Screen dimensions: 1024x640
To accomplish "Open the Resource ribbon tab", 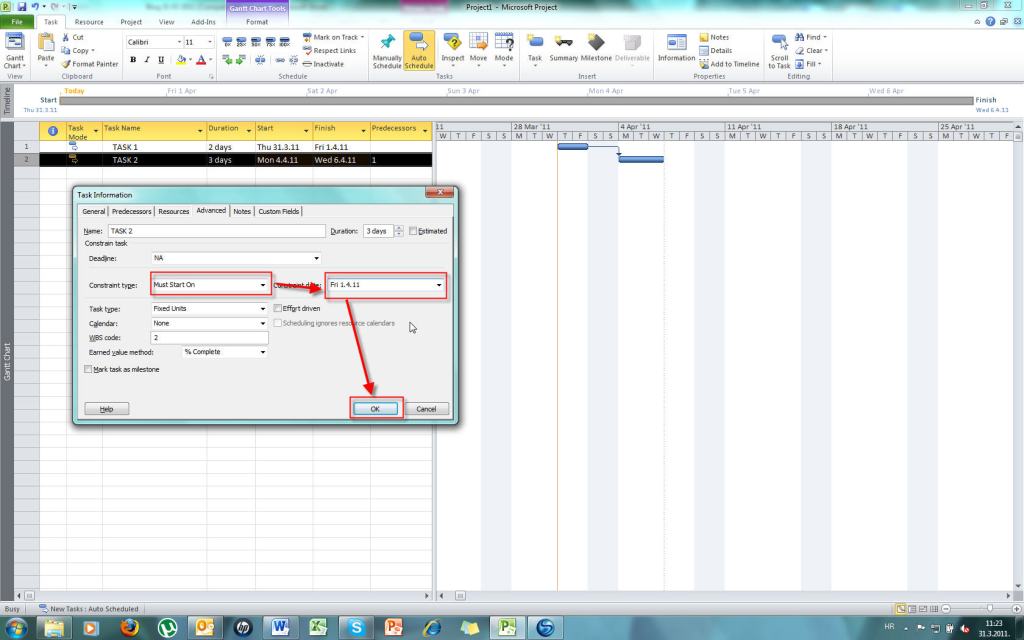I will pyautogui.click(x=90, y=21).
